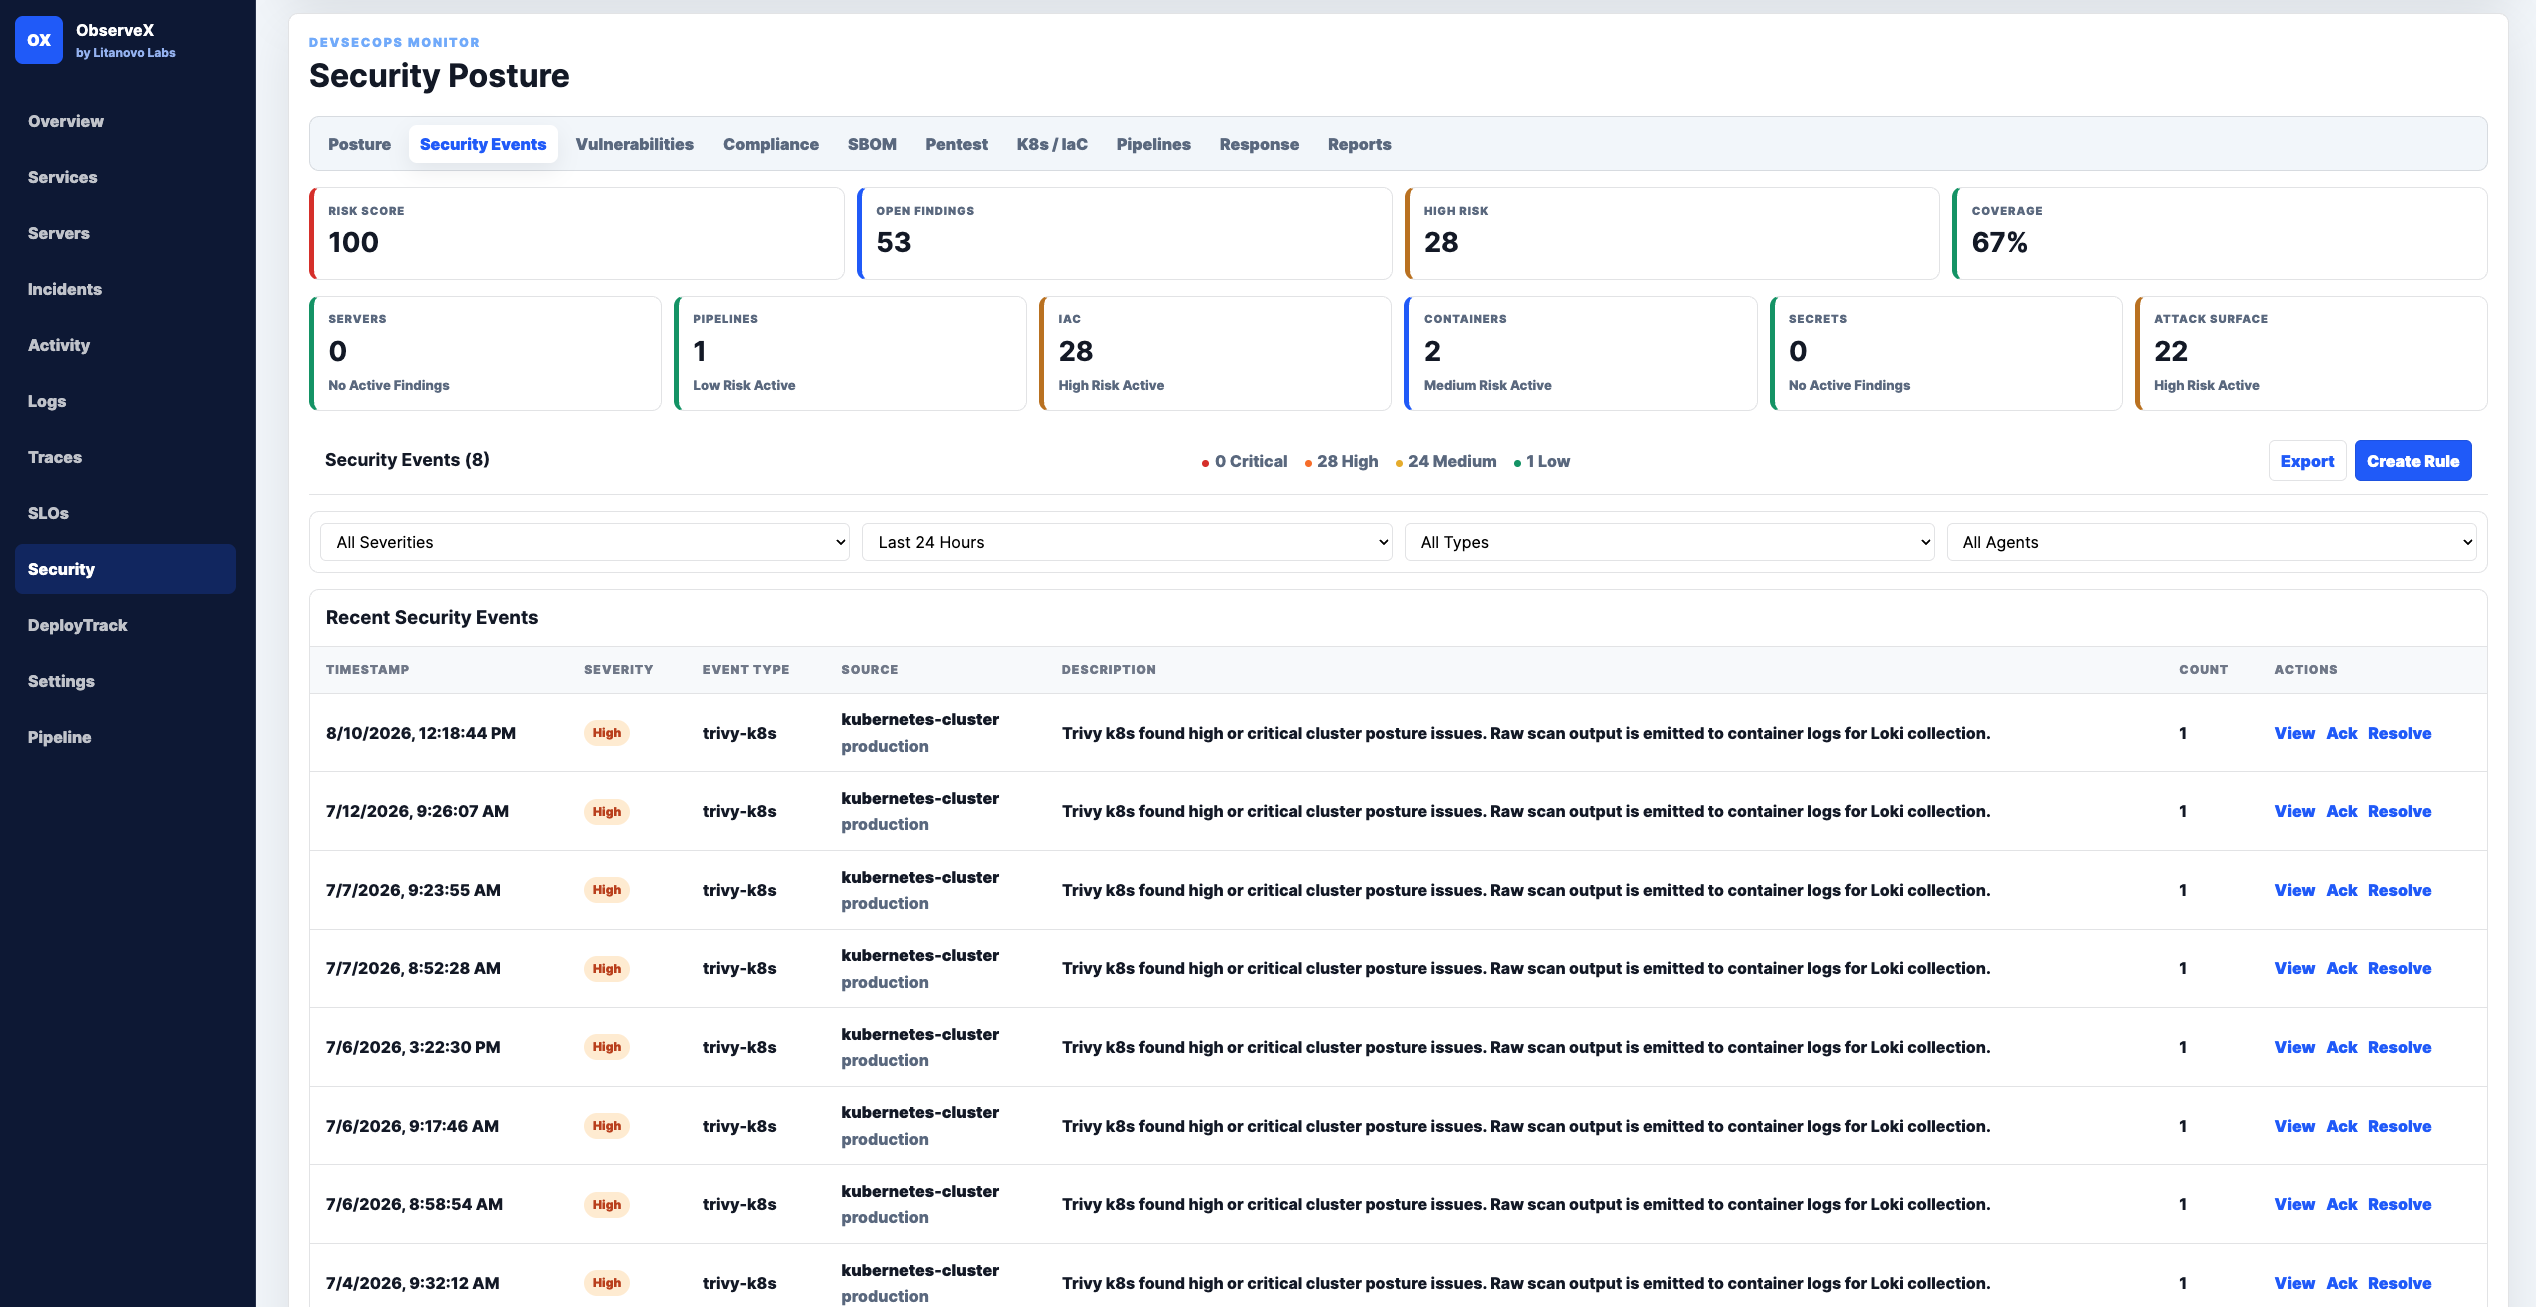
Task: Open the All Types filter dropdown
Action: click(x=1669, y=542)
